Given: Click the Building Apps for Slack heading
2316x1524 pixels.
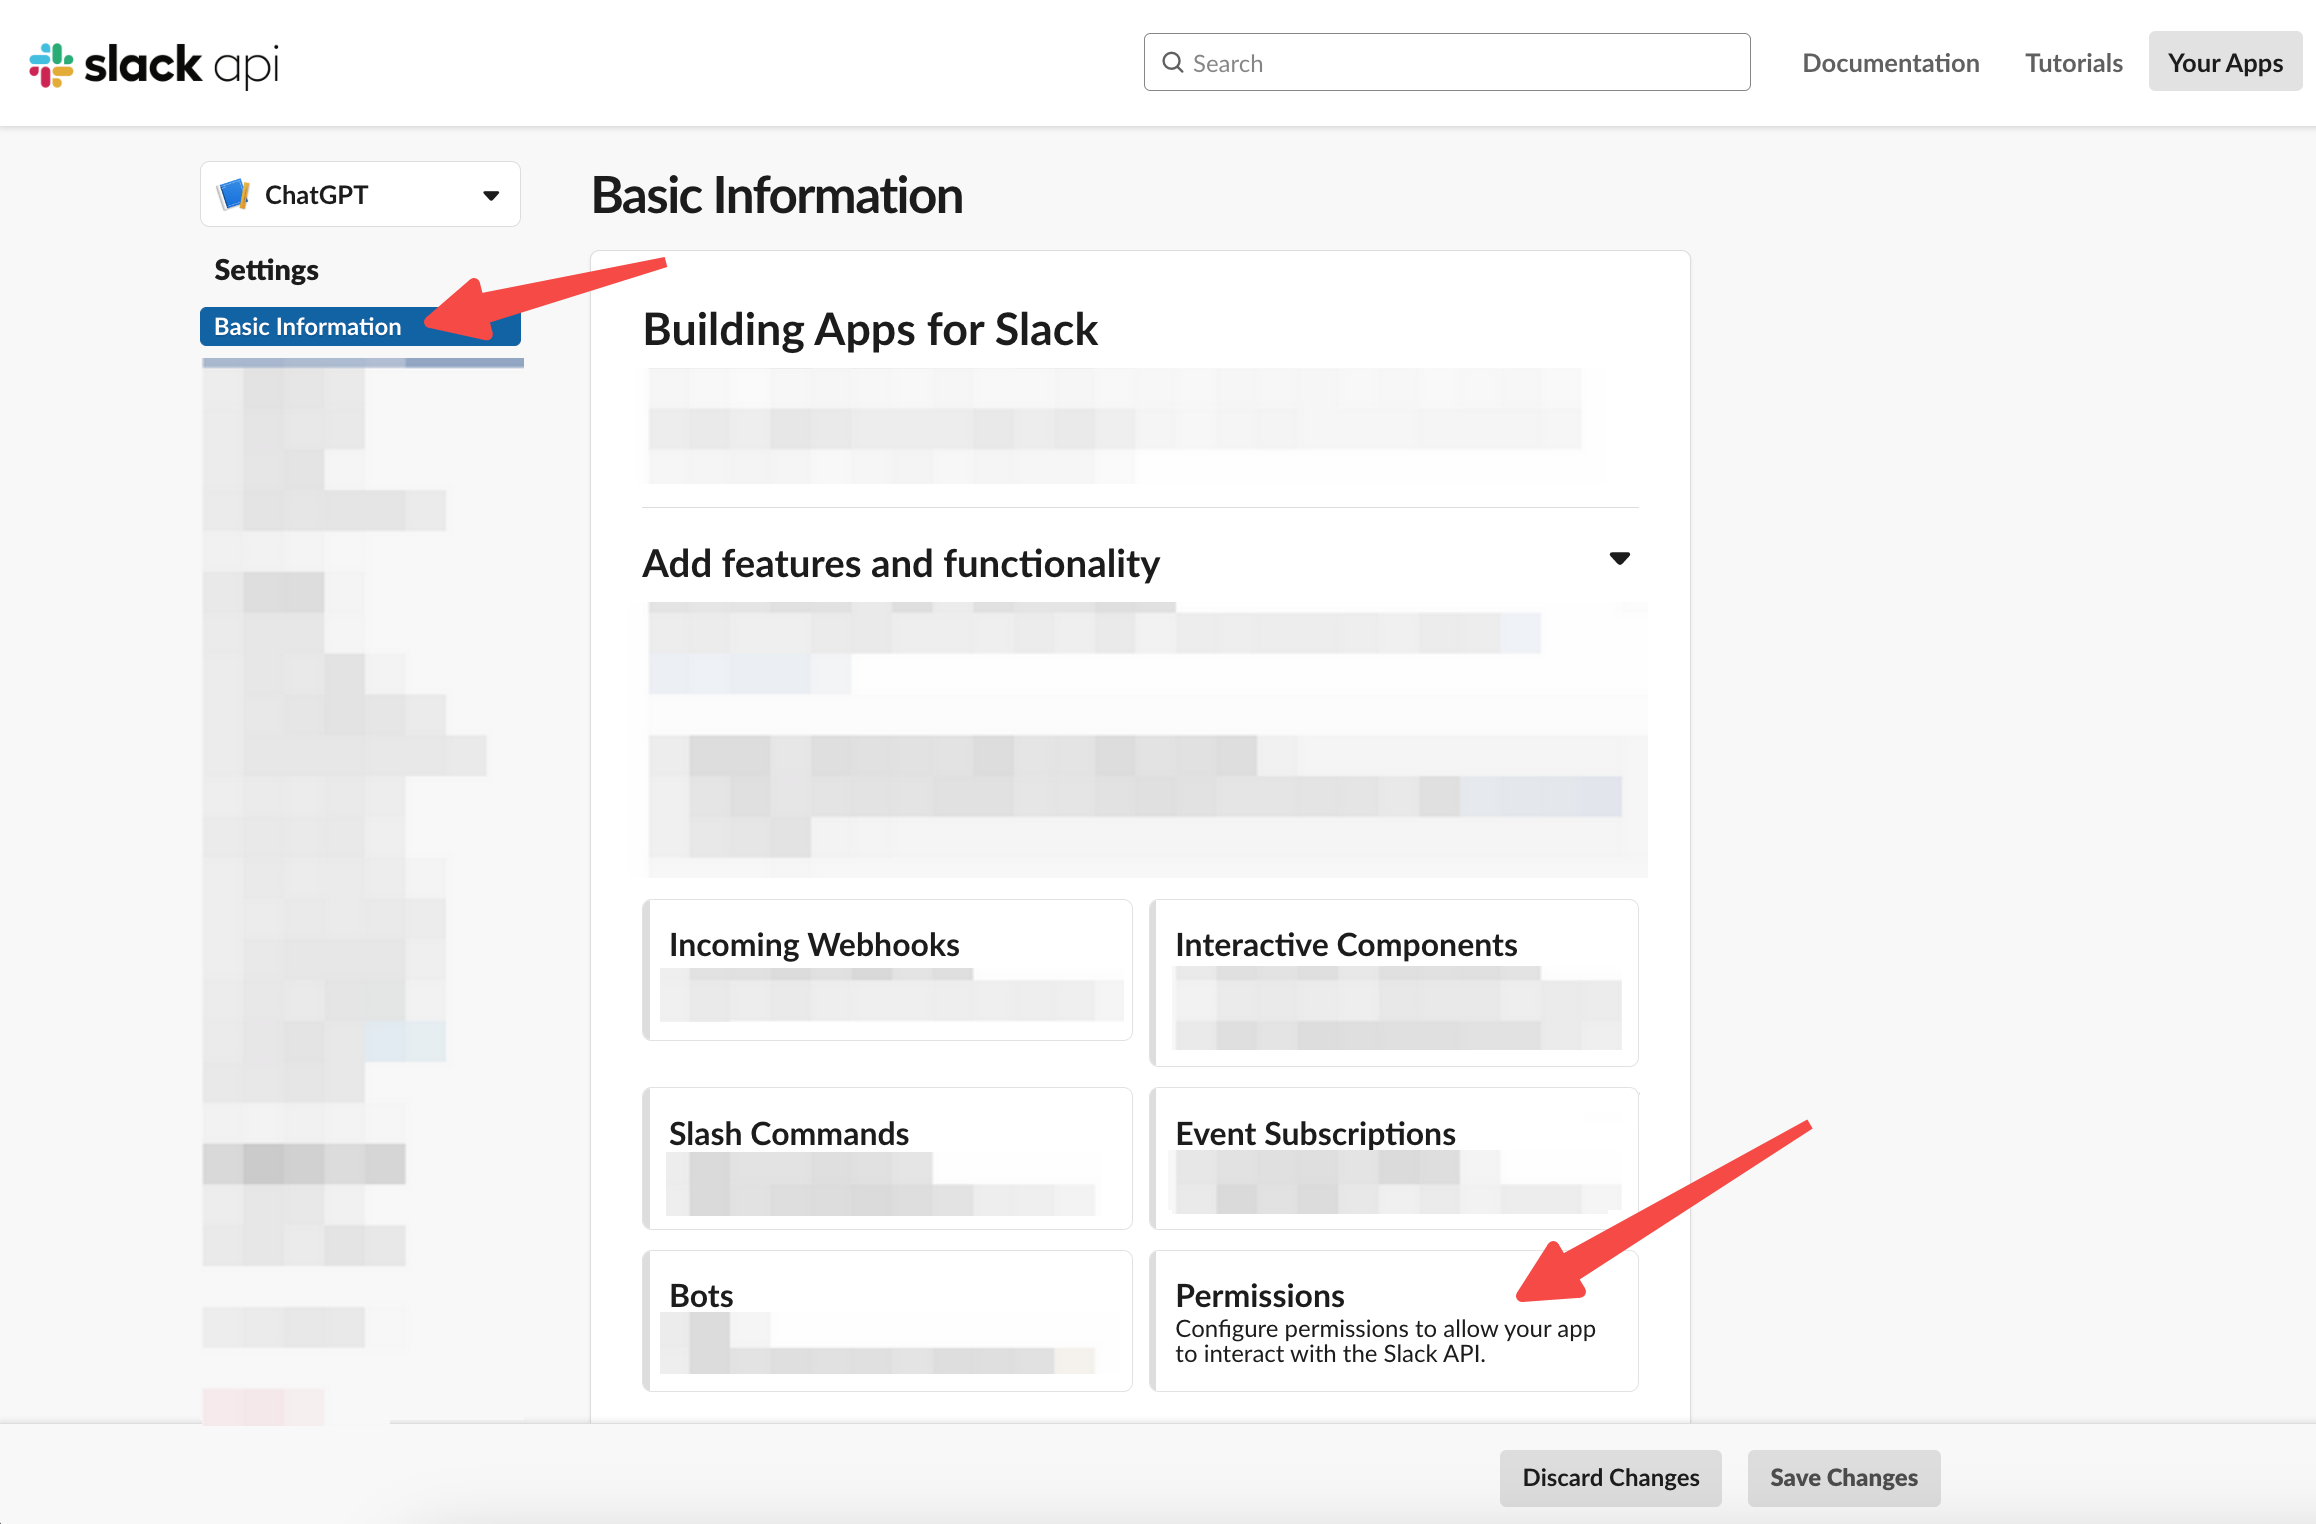Looking at the screenshot, I should click(x=870, y=330).
